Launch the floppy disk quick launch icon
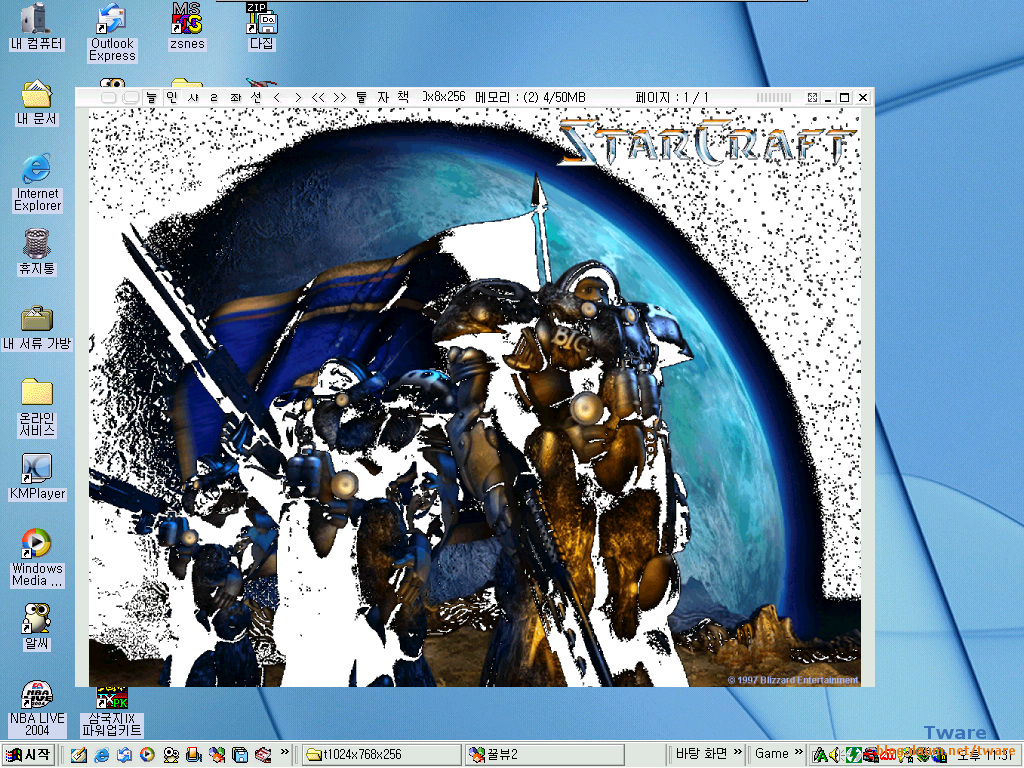The image size is (1024, 768). 240,755
